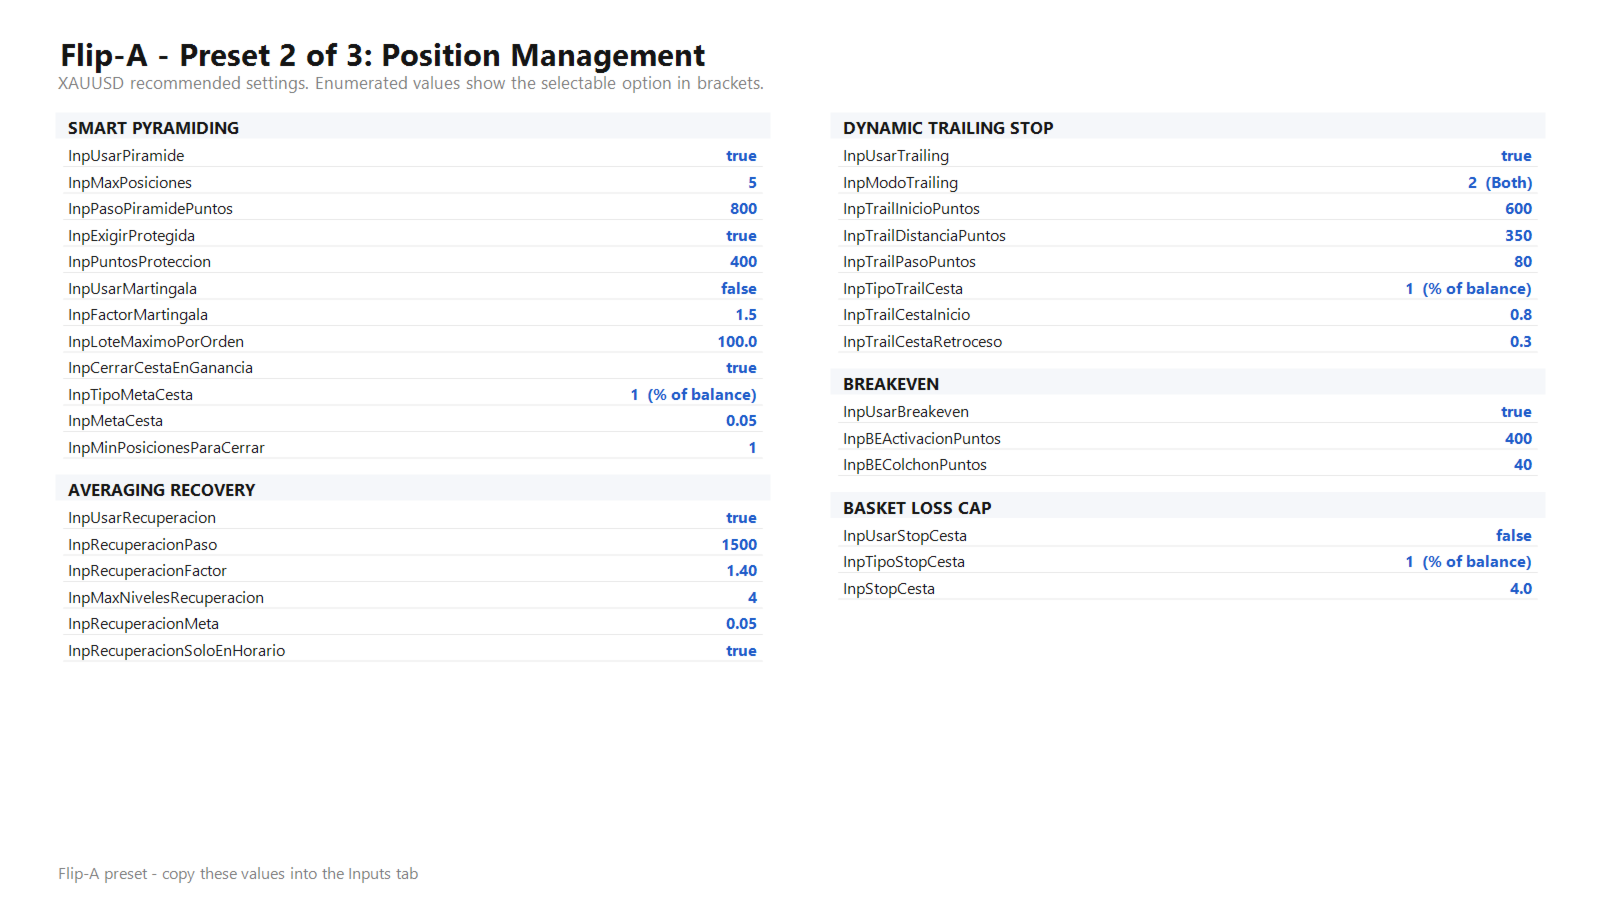This screenshot has height=900, width=1600.
Task: Select the AVERAGING RECOVERY section header
Action: [161, 490]
